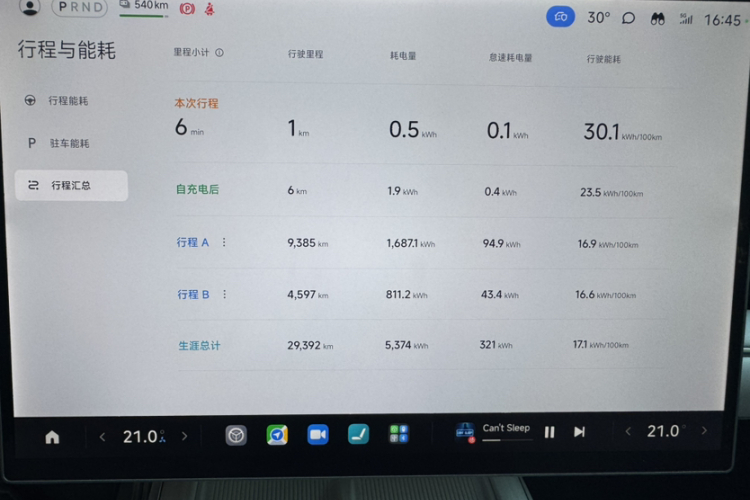Screen dimensions: 750x500
Task: Open the binoculars sentry icon
Action: pos(658,19)
